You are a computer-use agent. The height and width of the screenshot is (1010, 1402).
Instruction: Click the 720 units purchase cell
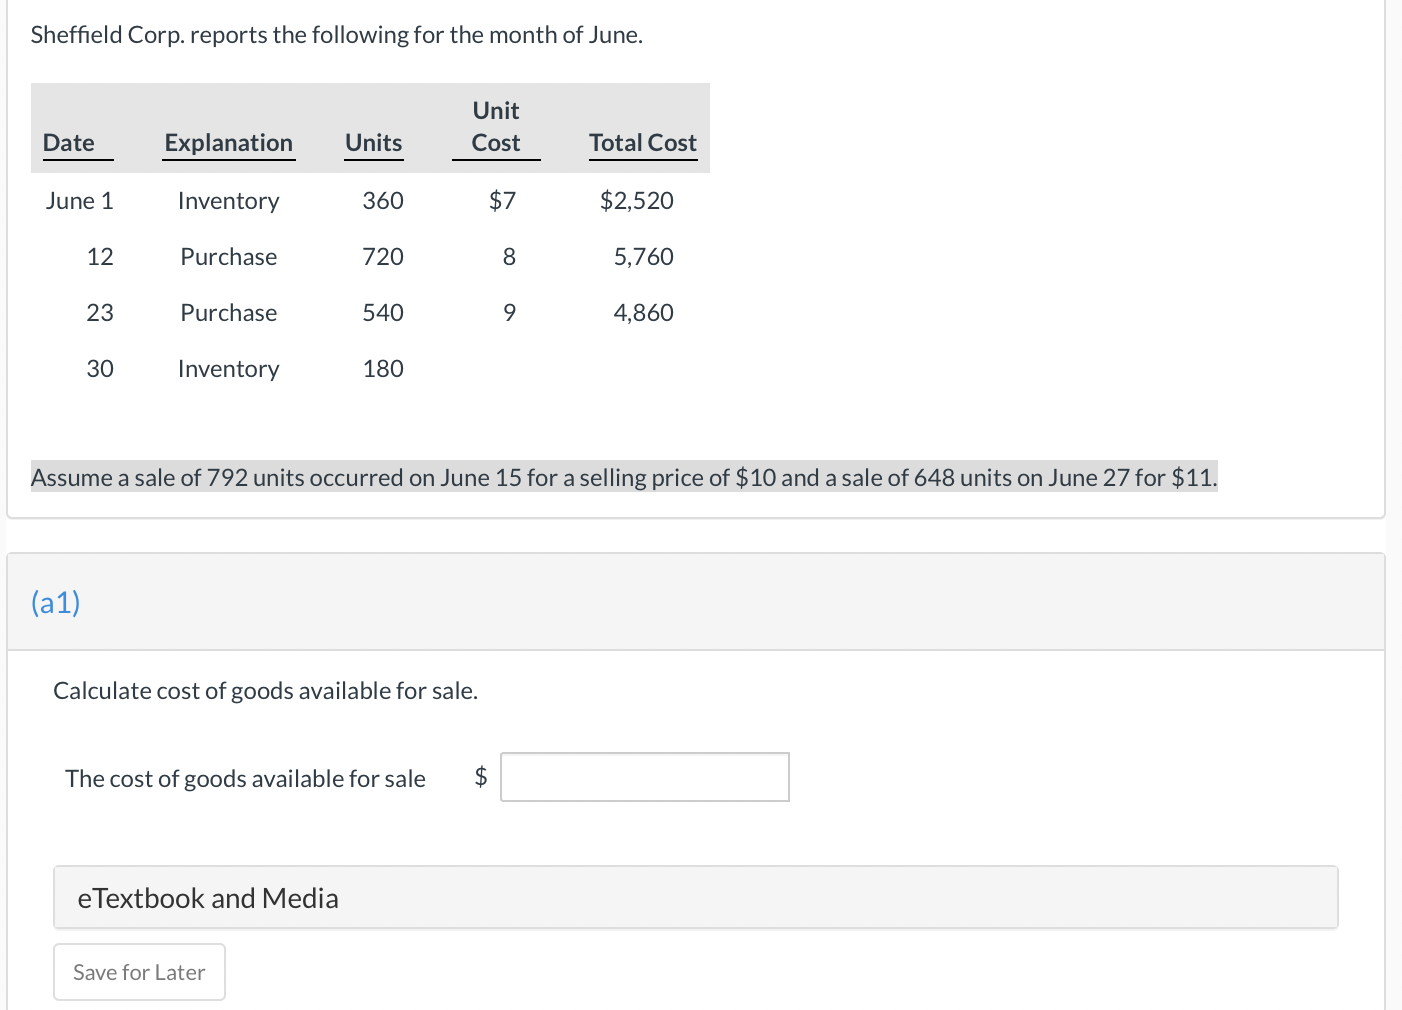(x=382, y=257)
